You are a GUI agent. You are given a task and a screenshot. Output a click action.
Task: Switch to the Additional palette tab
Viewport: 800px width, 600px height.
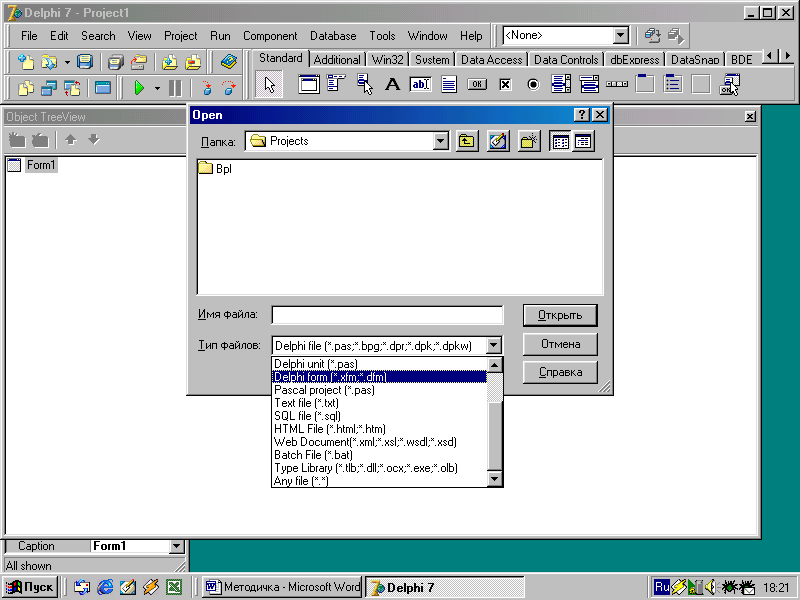(337, 60)
